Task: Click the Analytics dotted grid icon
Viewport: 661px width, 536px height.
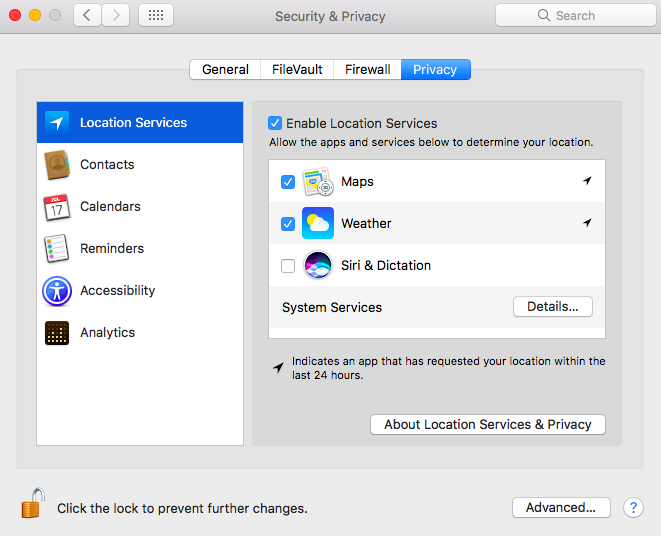Action: click(57, 333)
